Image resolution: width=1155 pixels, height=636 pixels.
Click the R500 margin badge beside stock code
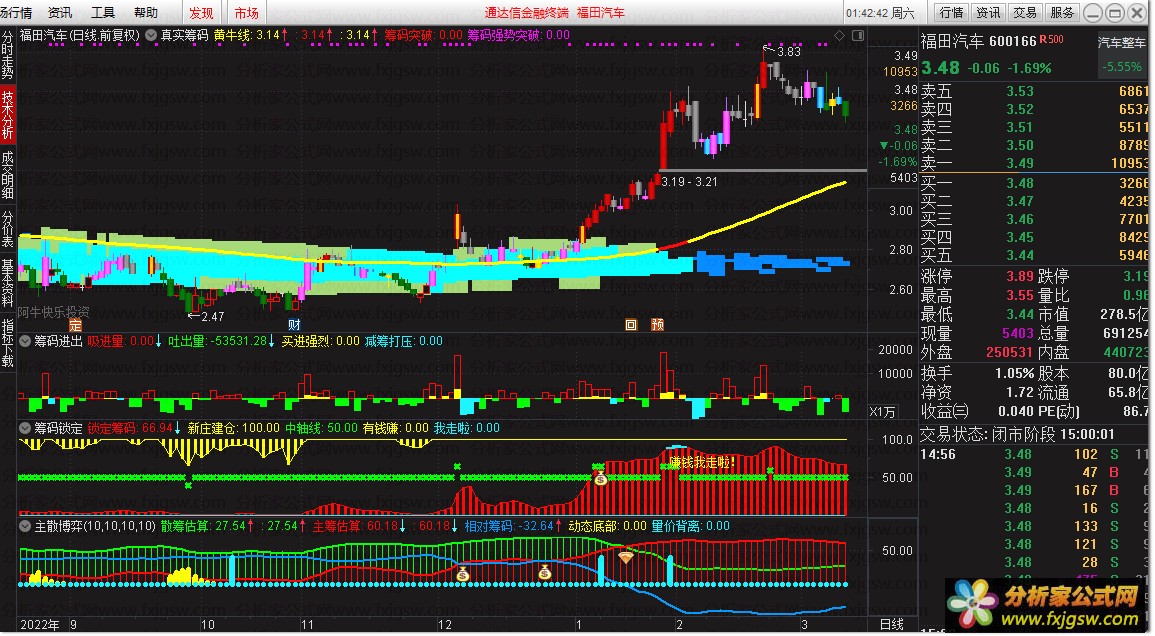coord(1051,39)
